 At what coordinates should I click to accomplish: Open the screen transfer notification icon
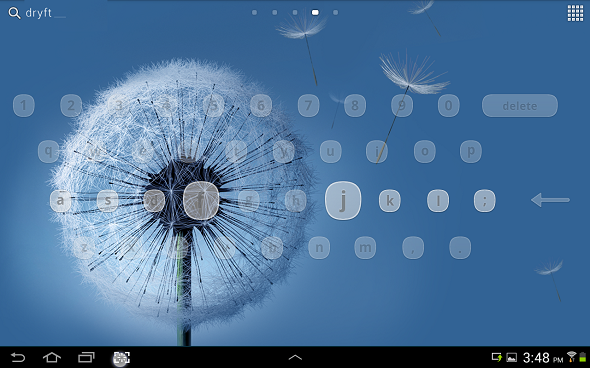point(497,357)
